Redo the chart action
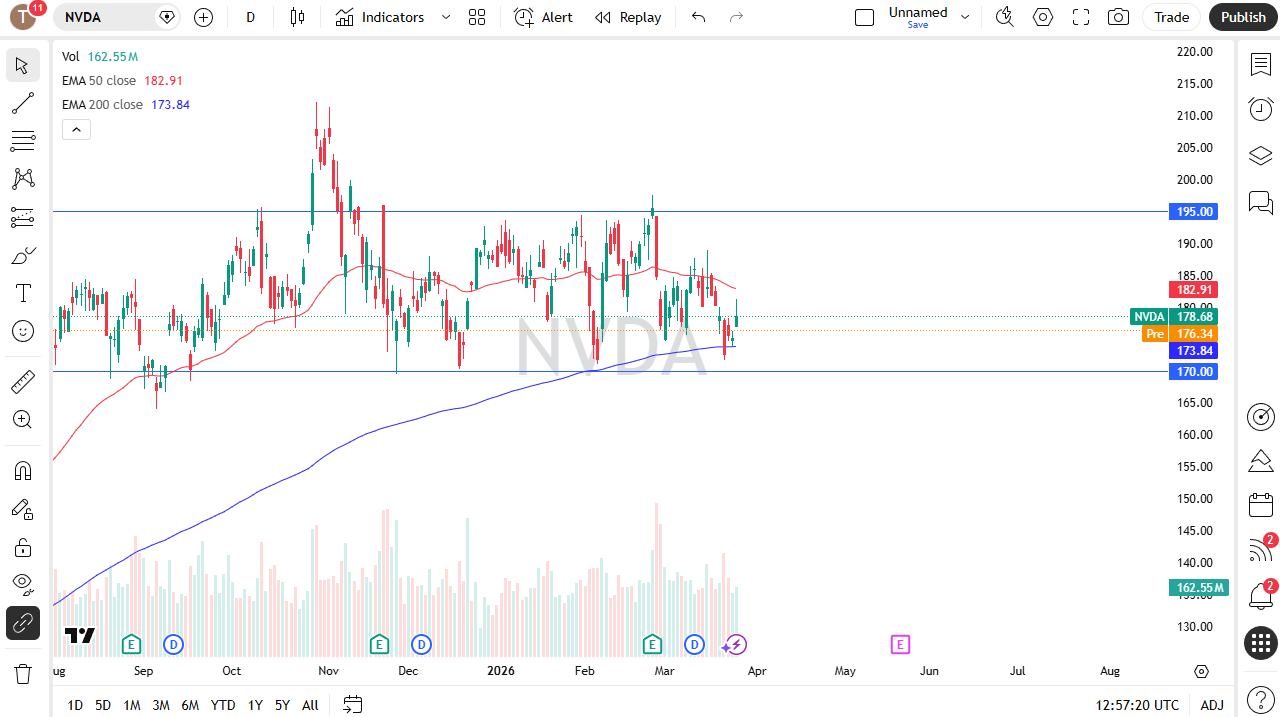 coord(737,17)
